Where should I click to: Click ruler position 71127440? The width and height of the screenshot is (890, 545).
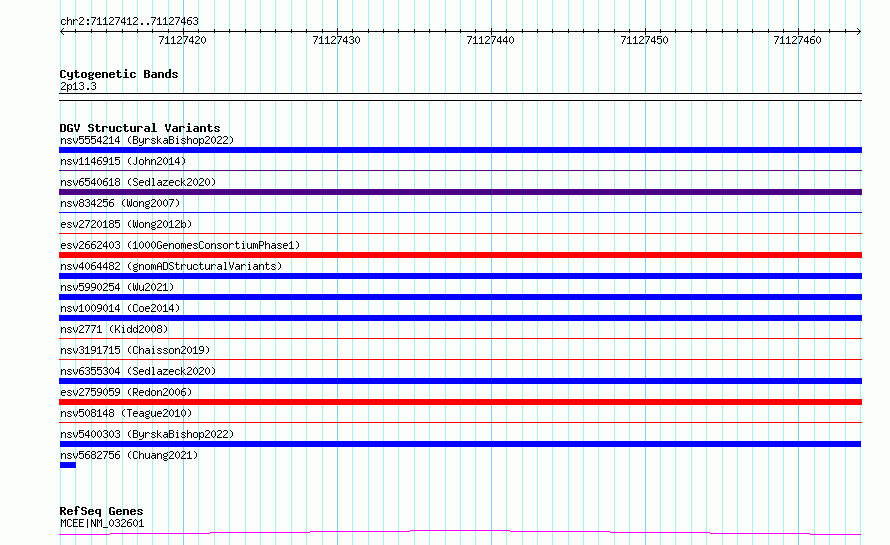click(490, 40)
